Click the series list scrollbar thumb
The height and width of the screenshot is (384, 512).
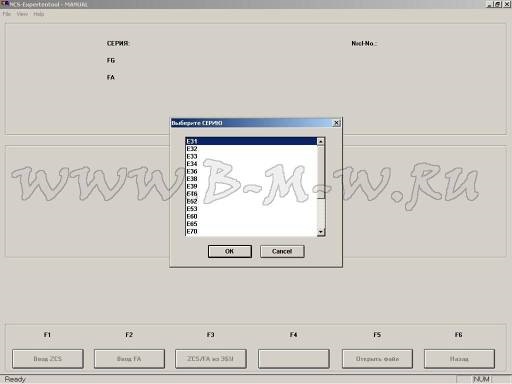[321, 172]
